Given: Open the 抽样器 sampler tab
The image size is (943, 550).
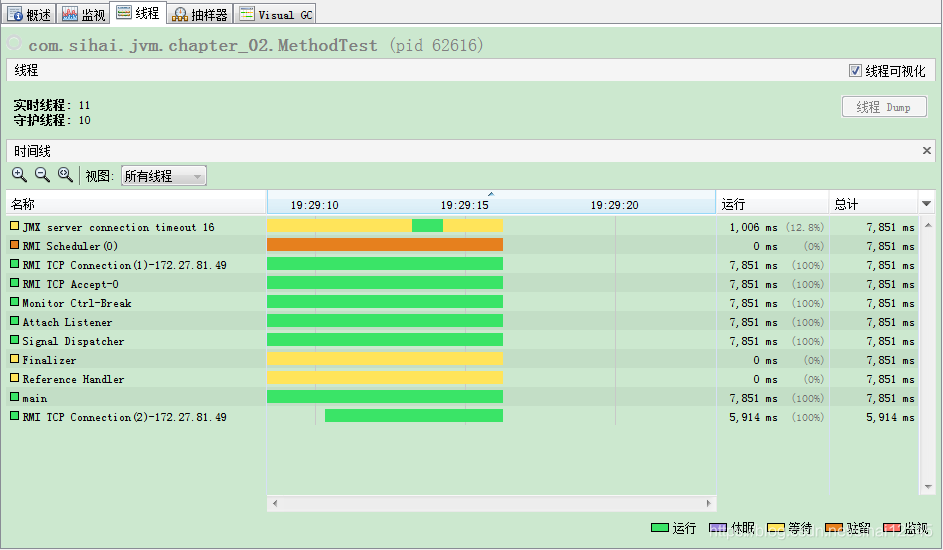Looking at the screenshot, I should point(200,14).
